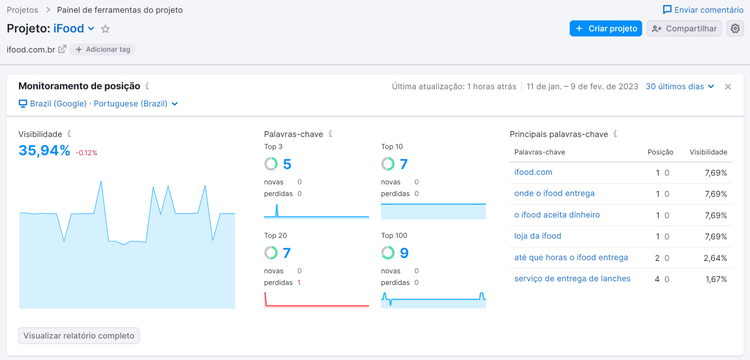This screenshot has width=750, height=360.
Task: Show info icon beside Visibilidade
Action: pyautogui.click(x=69, y=134)
